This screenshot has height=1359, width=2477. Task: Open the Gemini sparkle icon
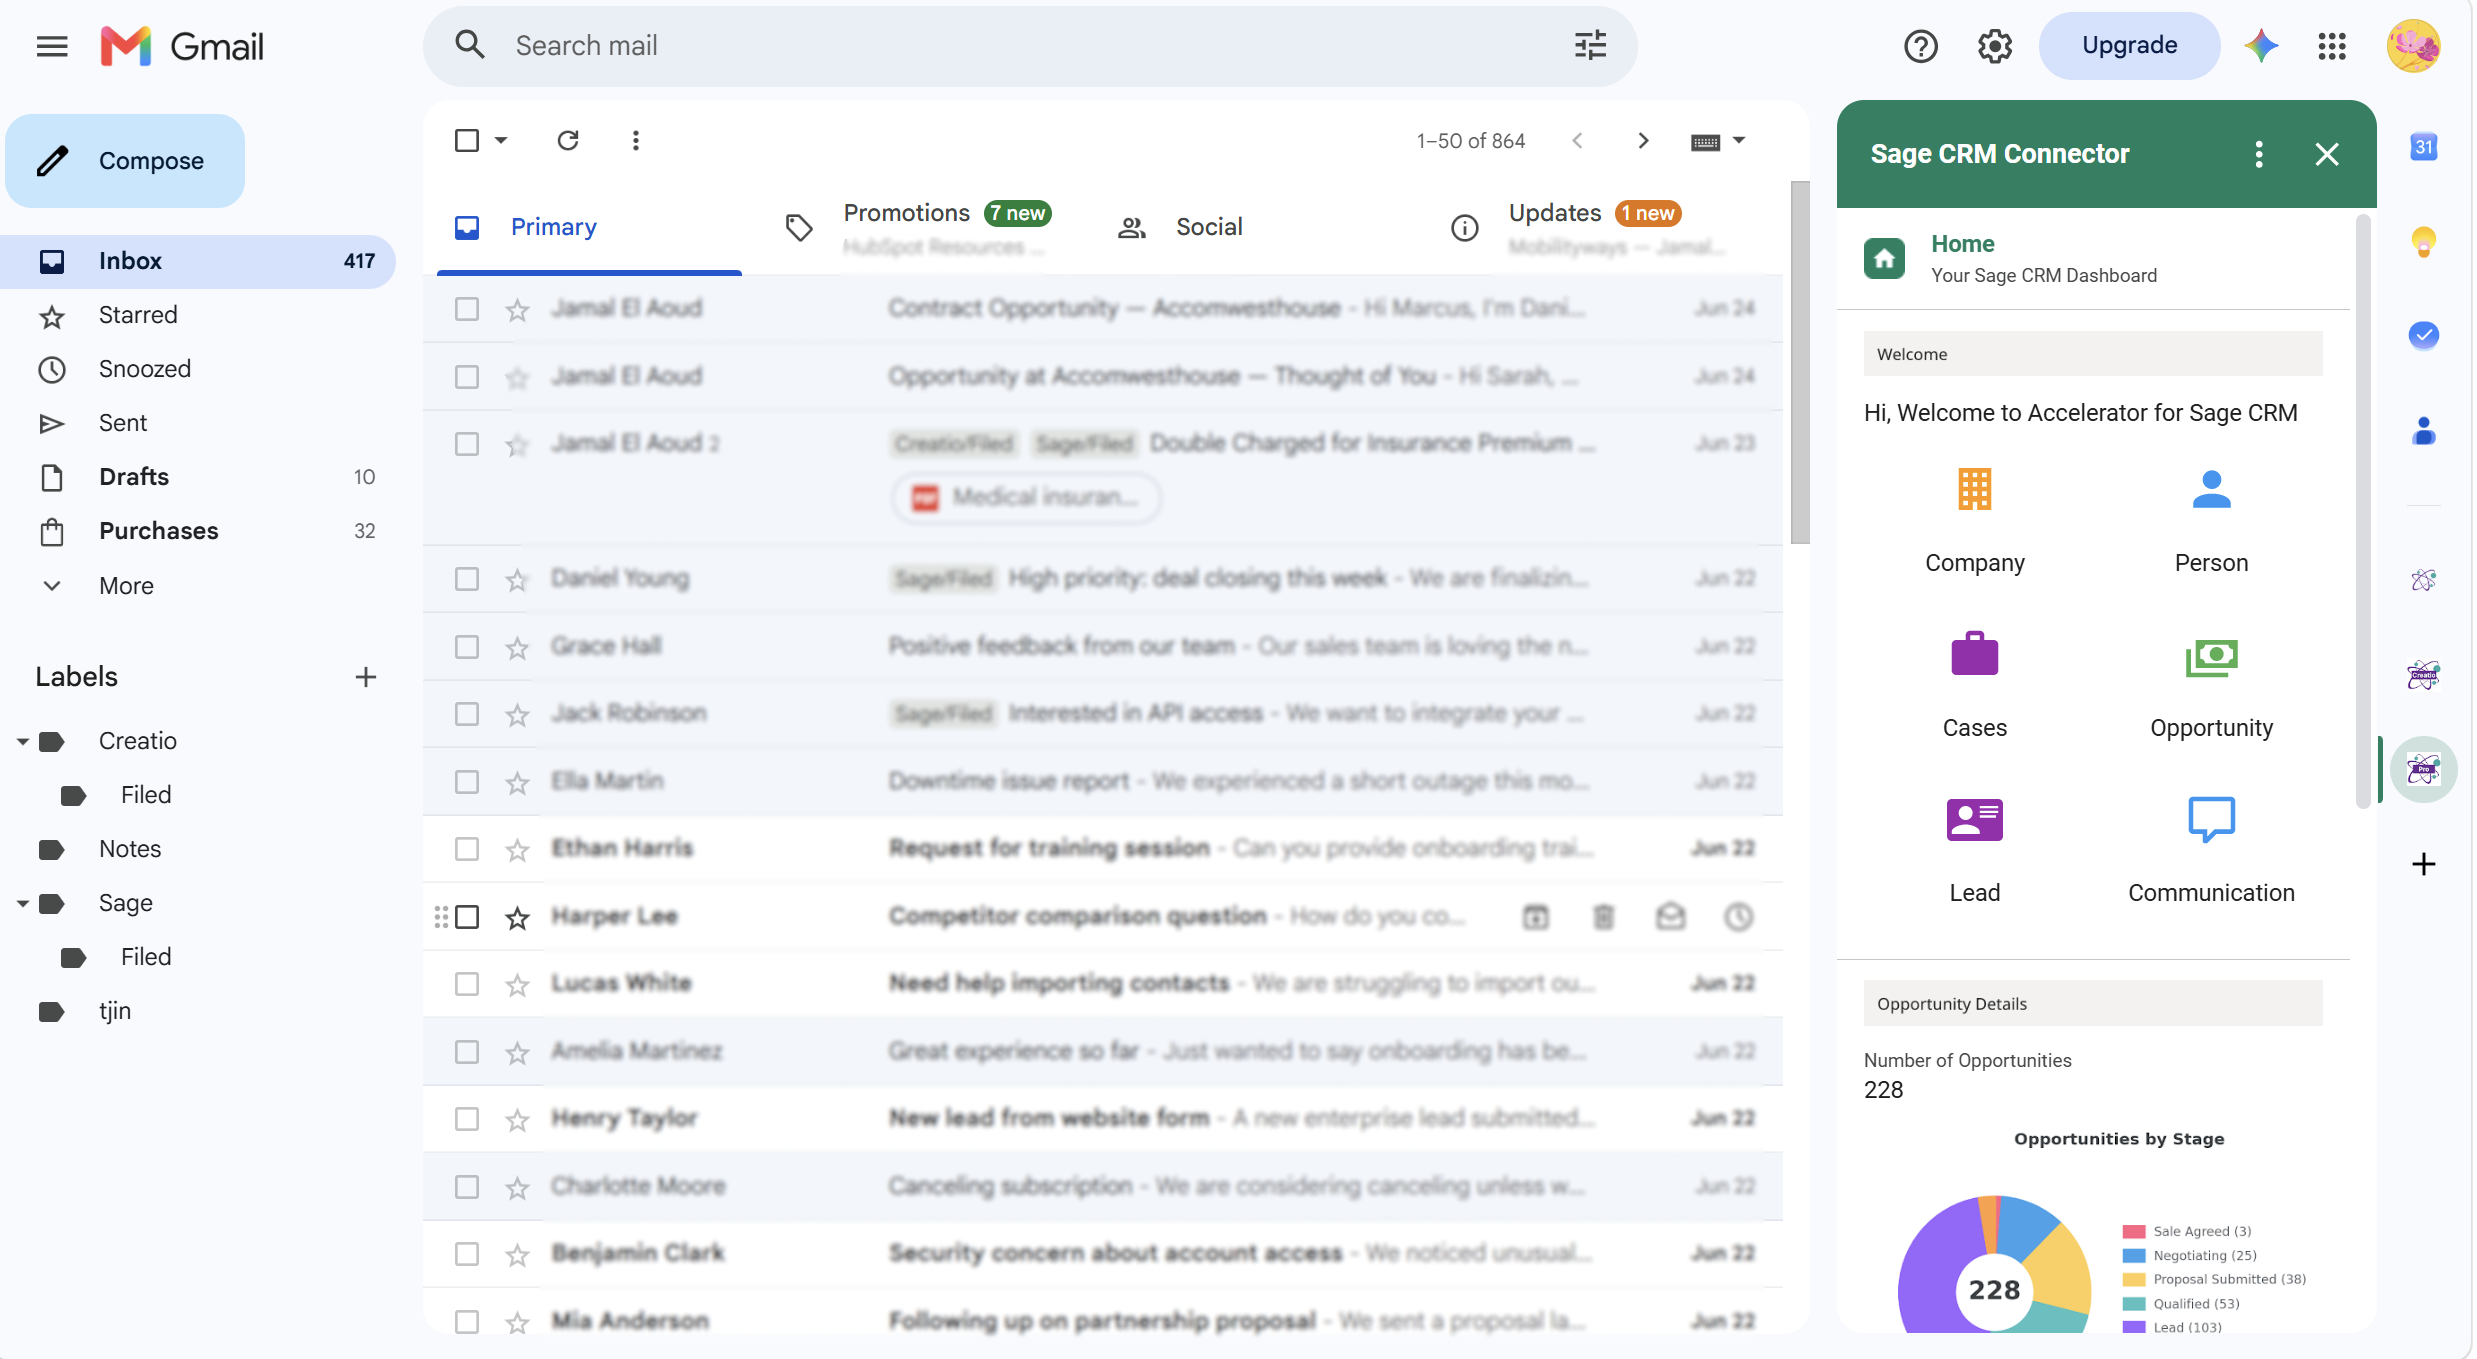(x=2261, y=46)
